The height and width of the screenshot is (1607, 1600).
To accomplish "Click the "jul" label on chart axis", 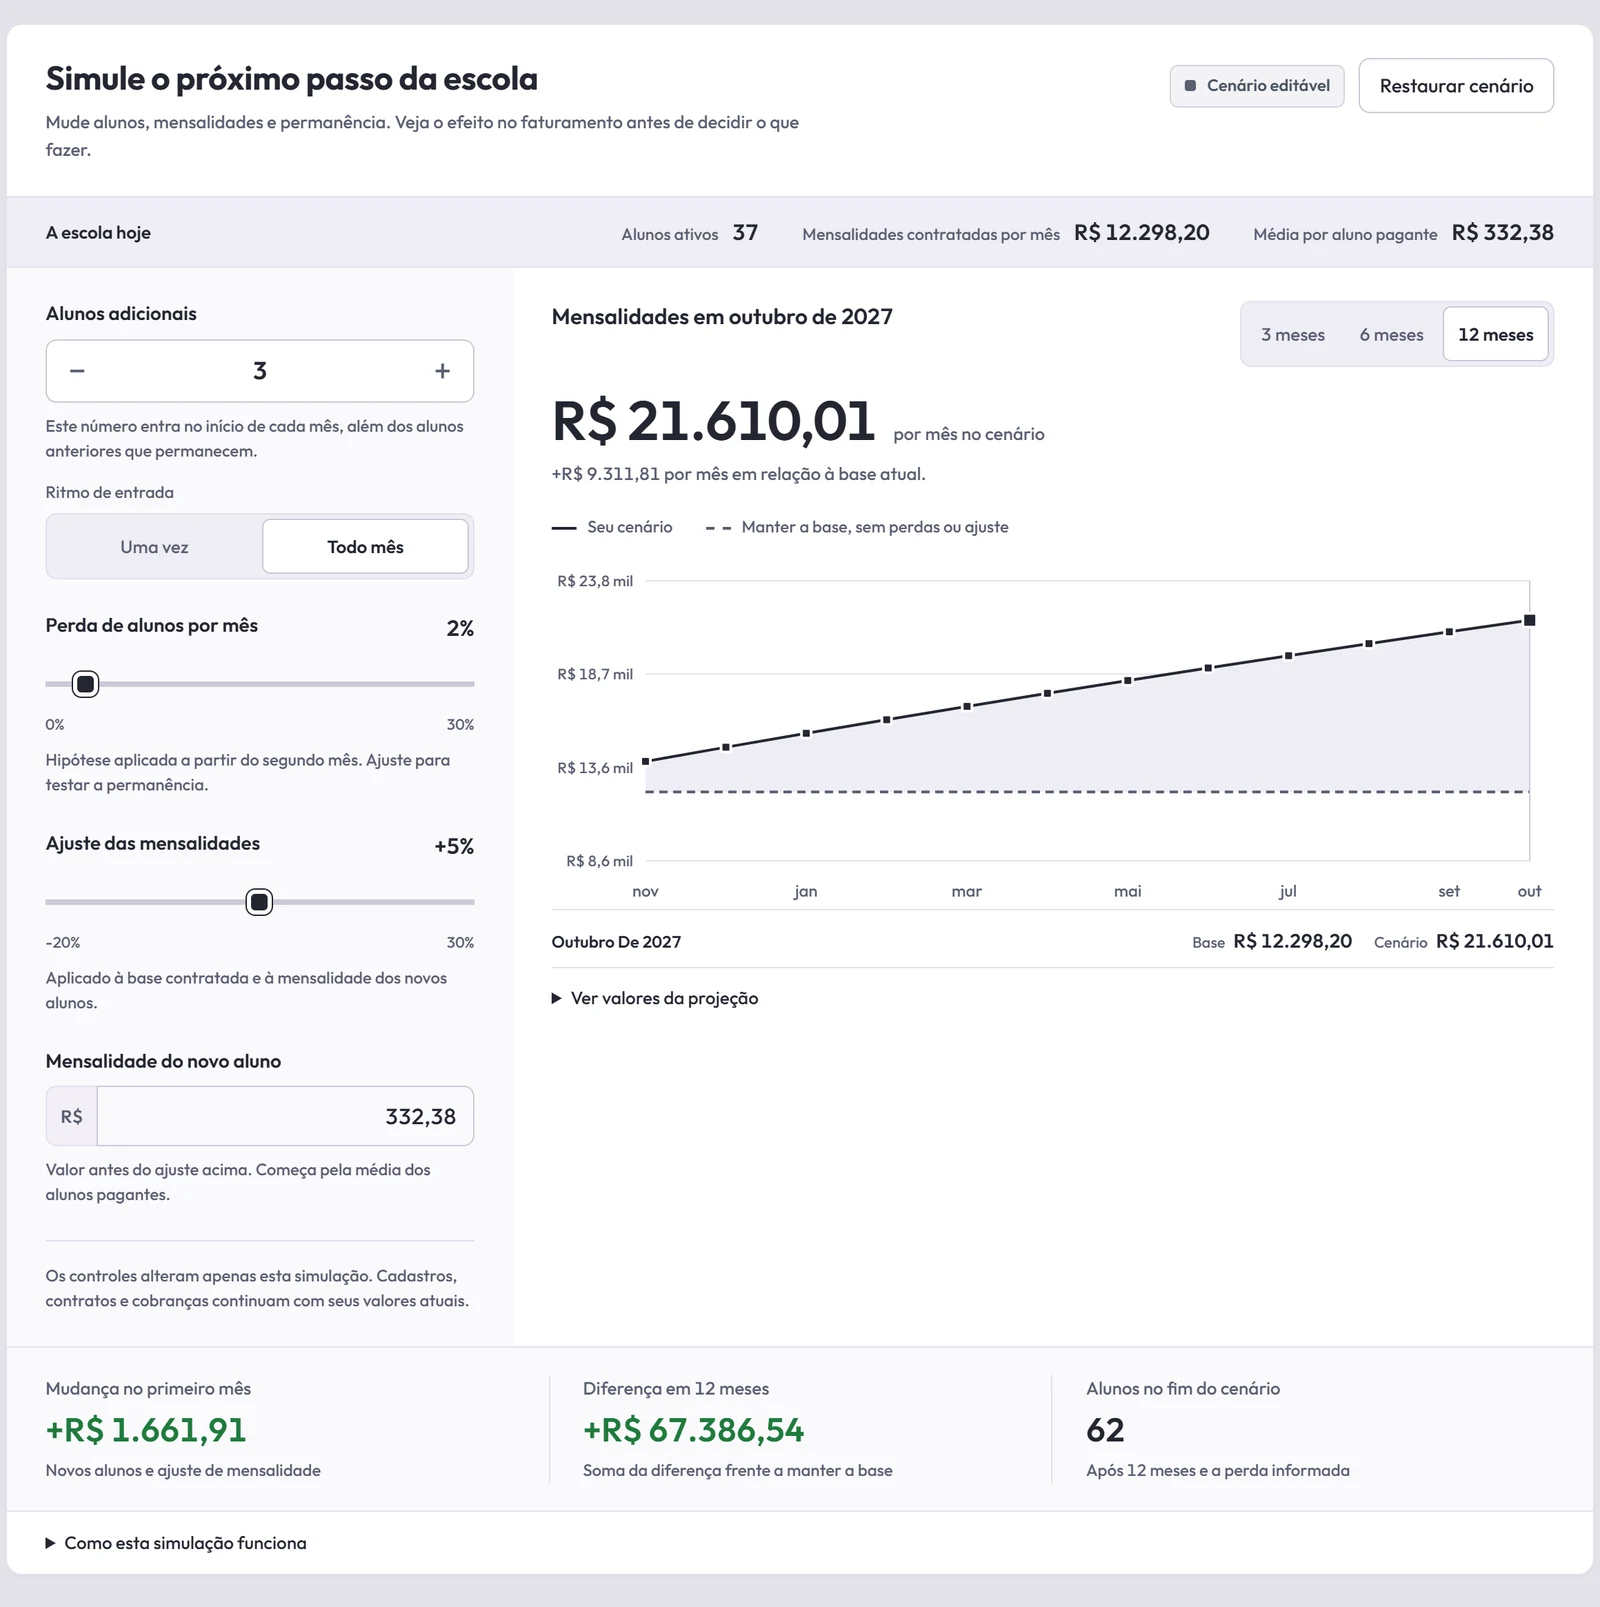I will pos(1288,891).
